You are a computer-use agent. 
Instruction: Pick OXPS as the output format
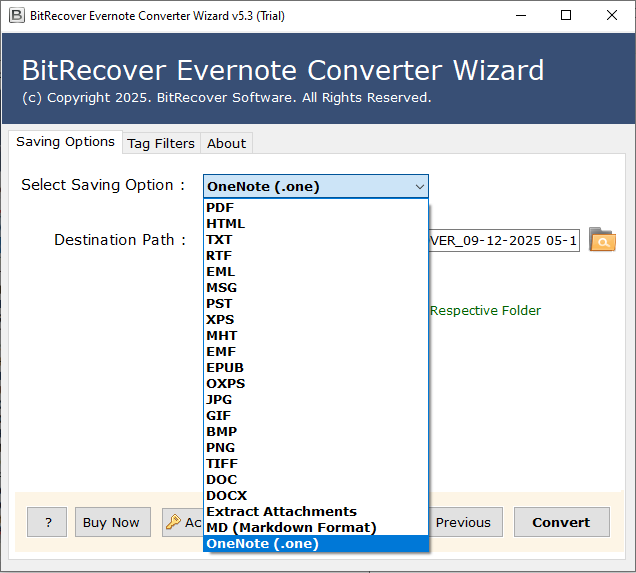[316, 384]
